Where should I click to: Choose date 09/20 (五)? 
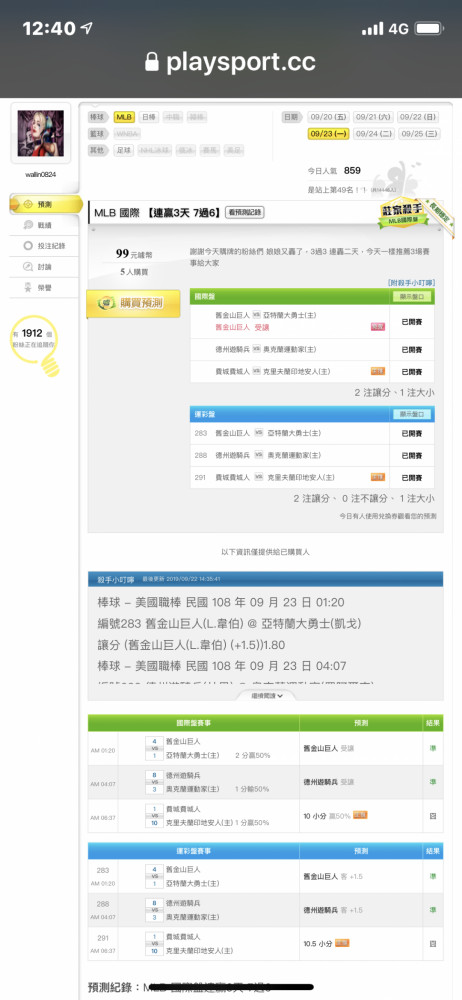pyautogui.click(x=329, y=117)
